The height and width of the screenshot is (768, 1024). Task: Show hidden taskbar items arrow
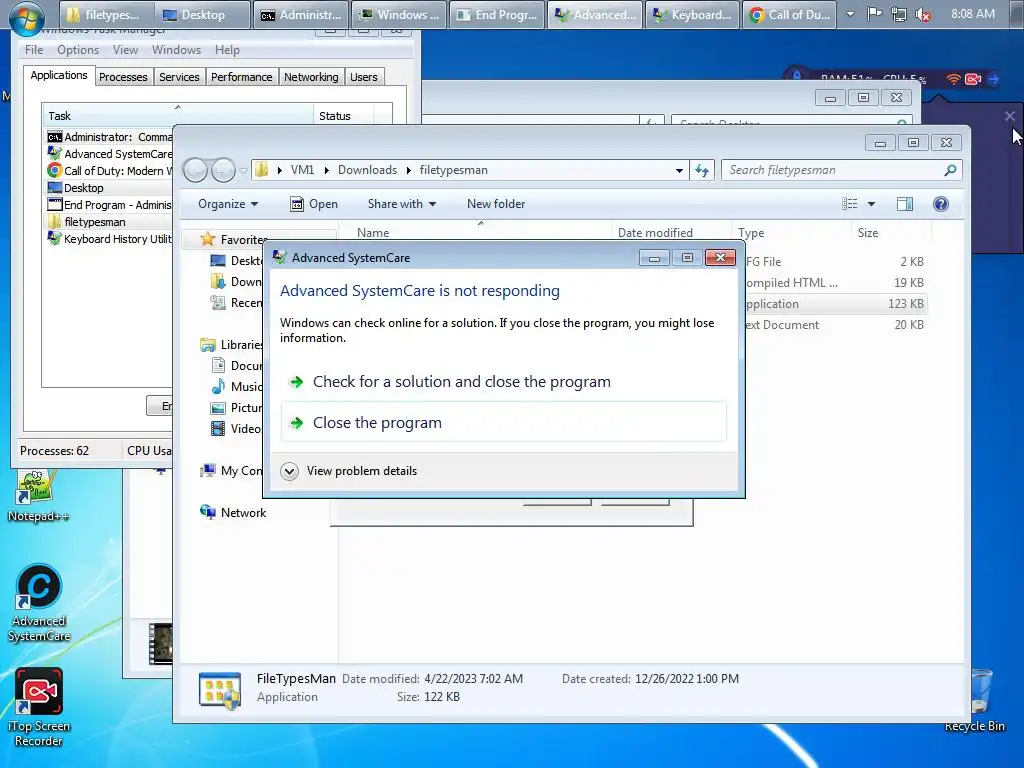click(x=850, y=14)
